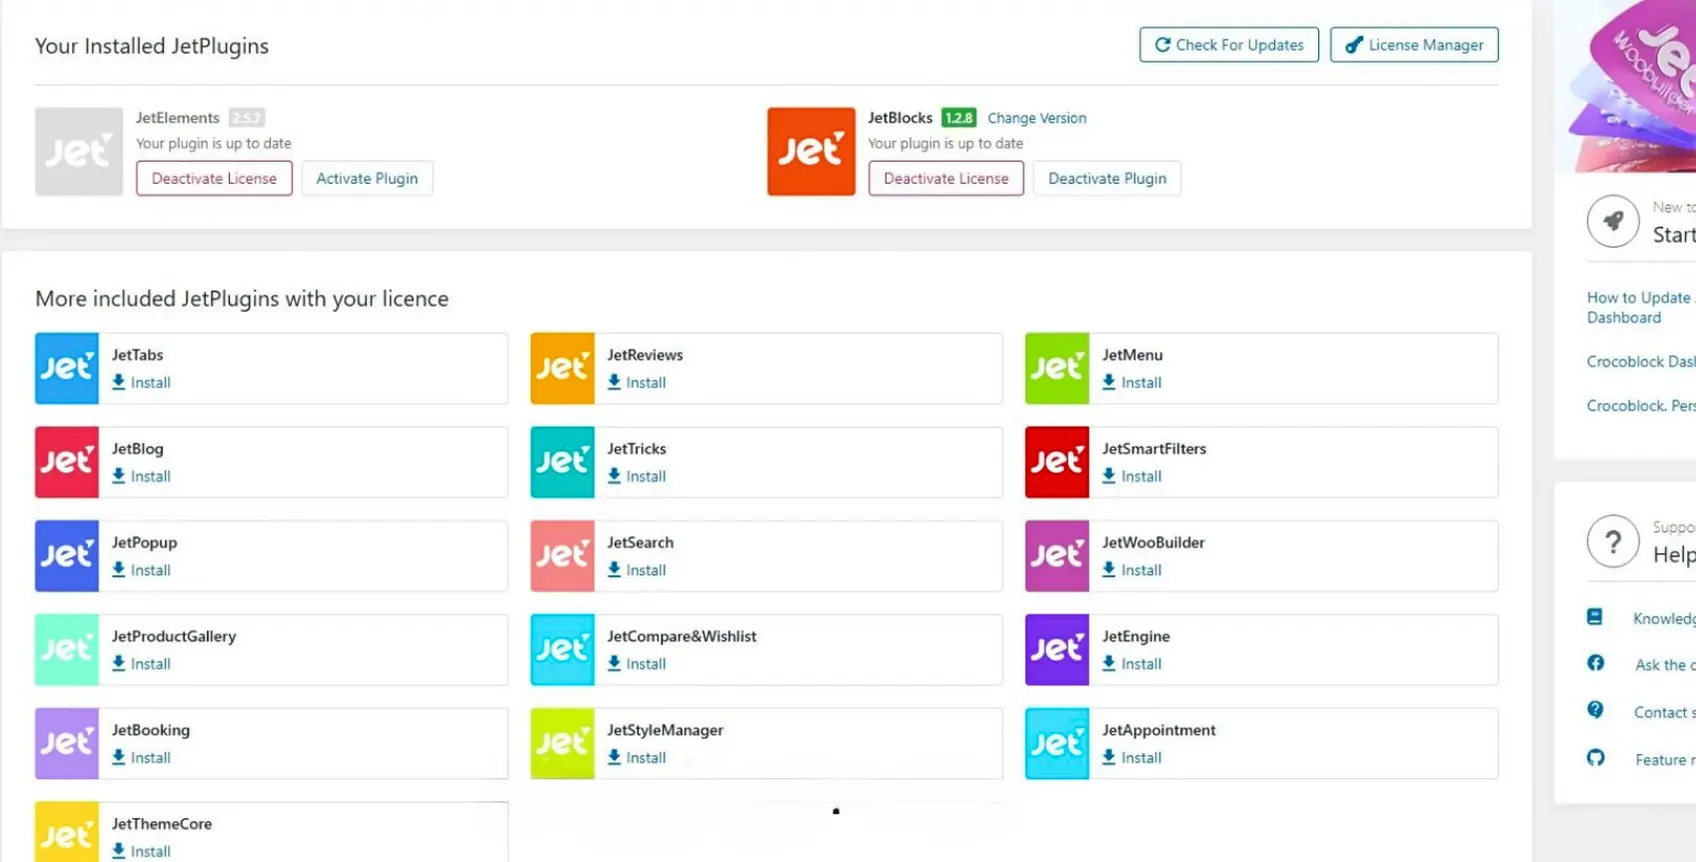Open Change Version for JetBlocks
Image resolution: width=1696 pixels, height=862 pixels.
1037,118
